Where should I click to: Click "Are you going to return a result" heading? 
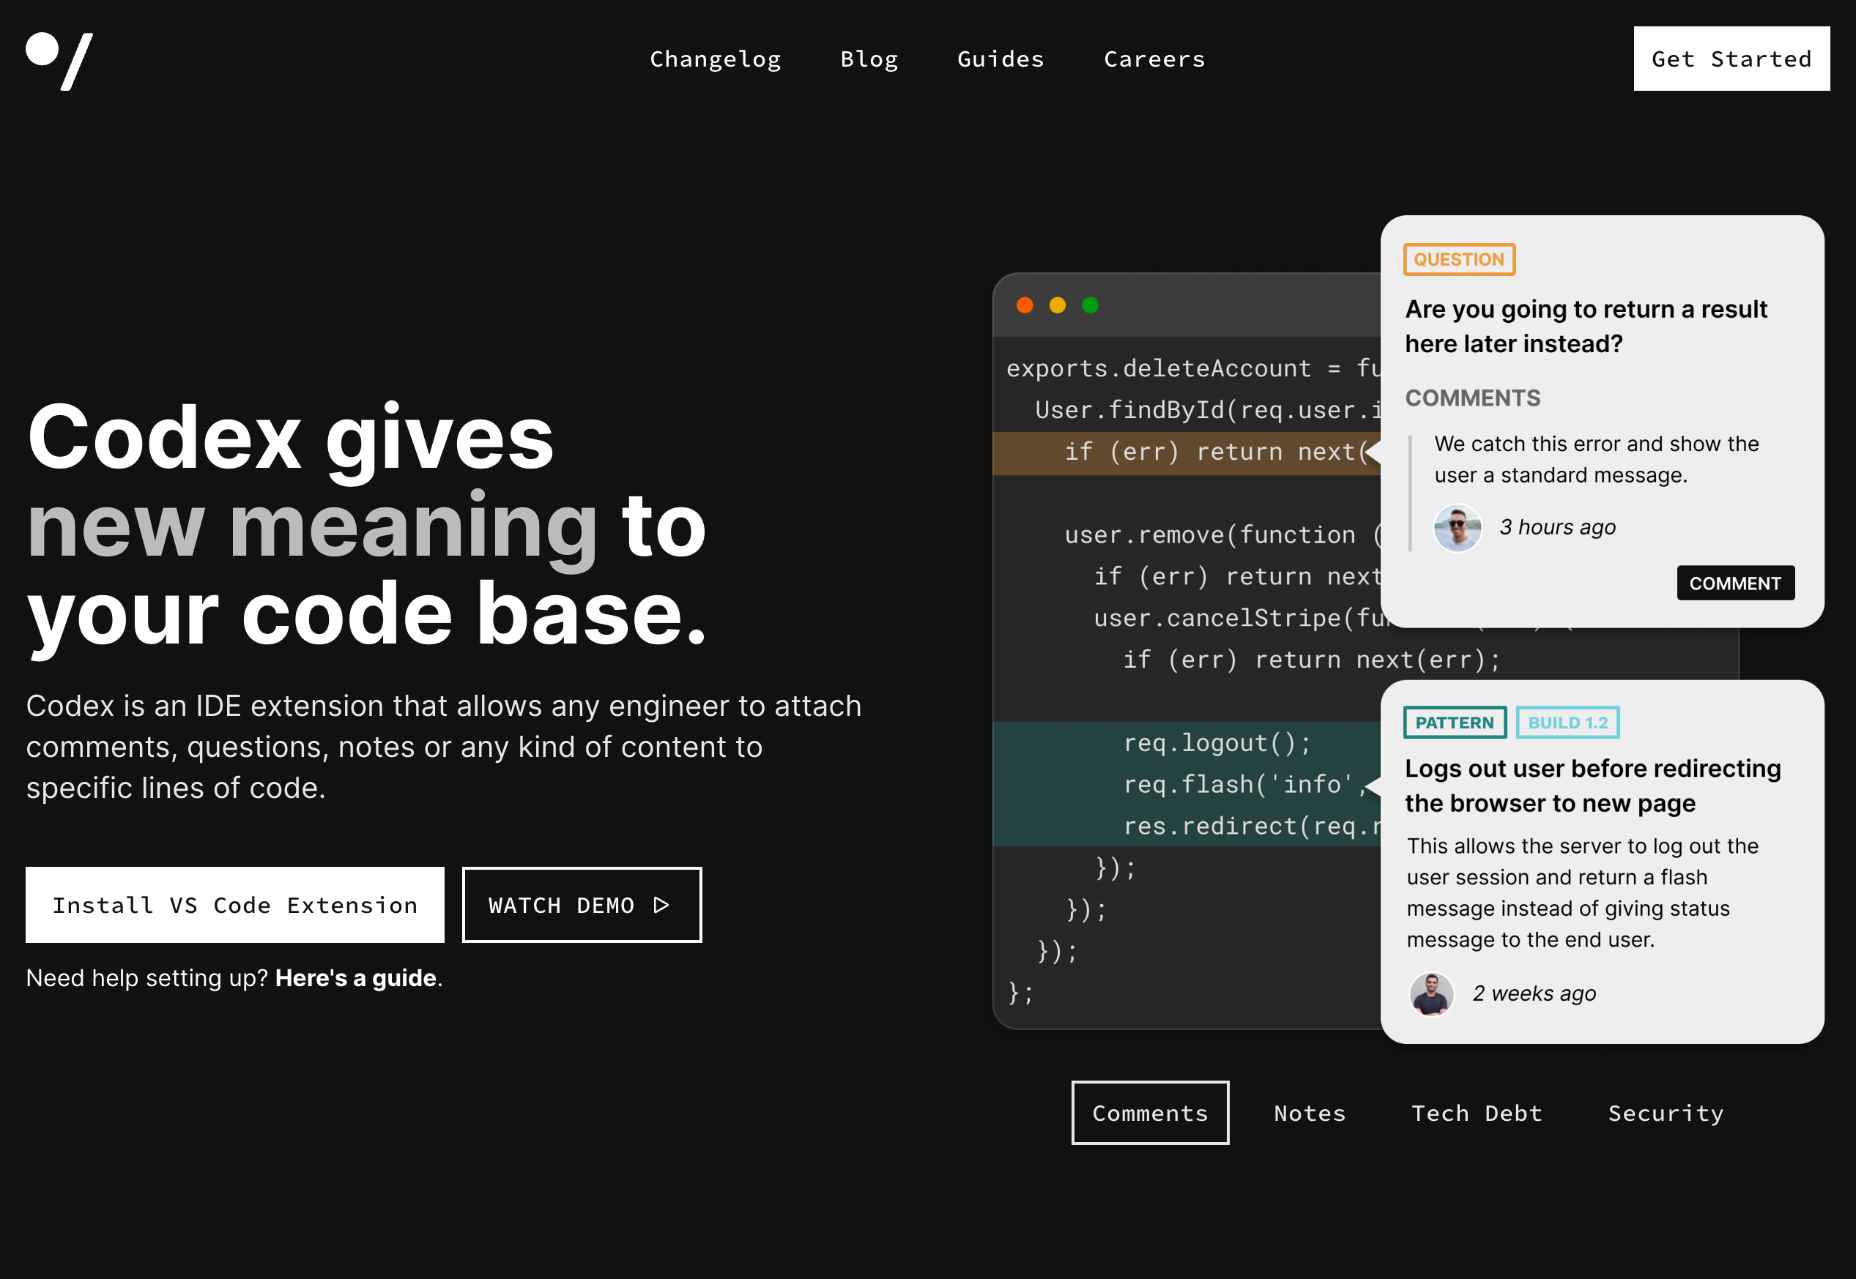[x=1586, y=326]
